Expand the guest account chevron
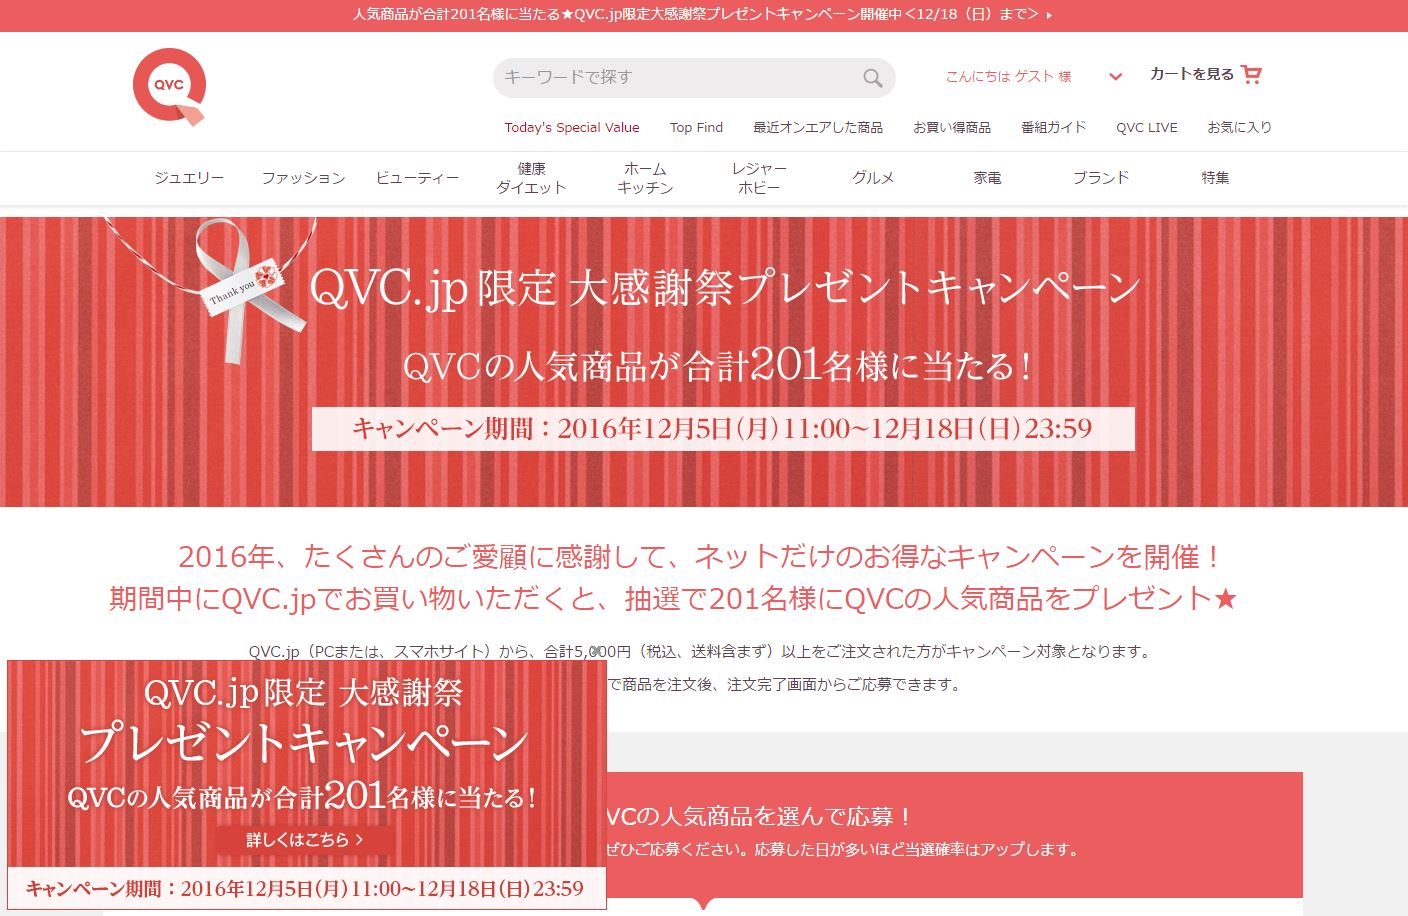Viewport: 1408px width, 916px height. [1116, 76]
